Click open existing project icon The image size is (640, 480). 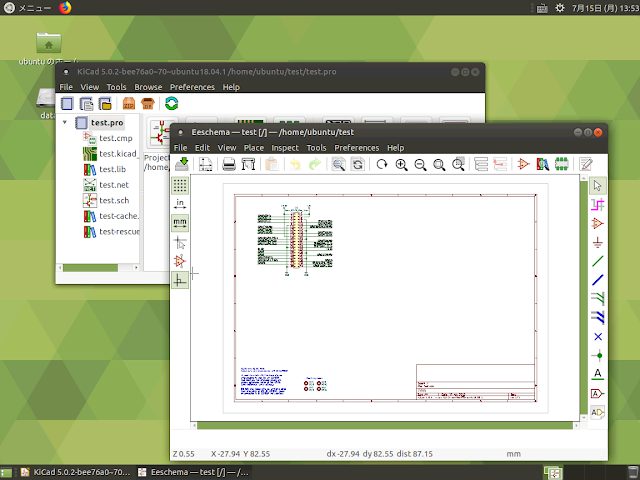click(x=105, y=104)
